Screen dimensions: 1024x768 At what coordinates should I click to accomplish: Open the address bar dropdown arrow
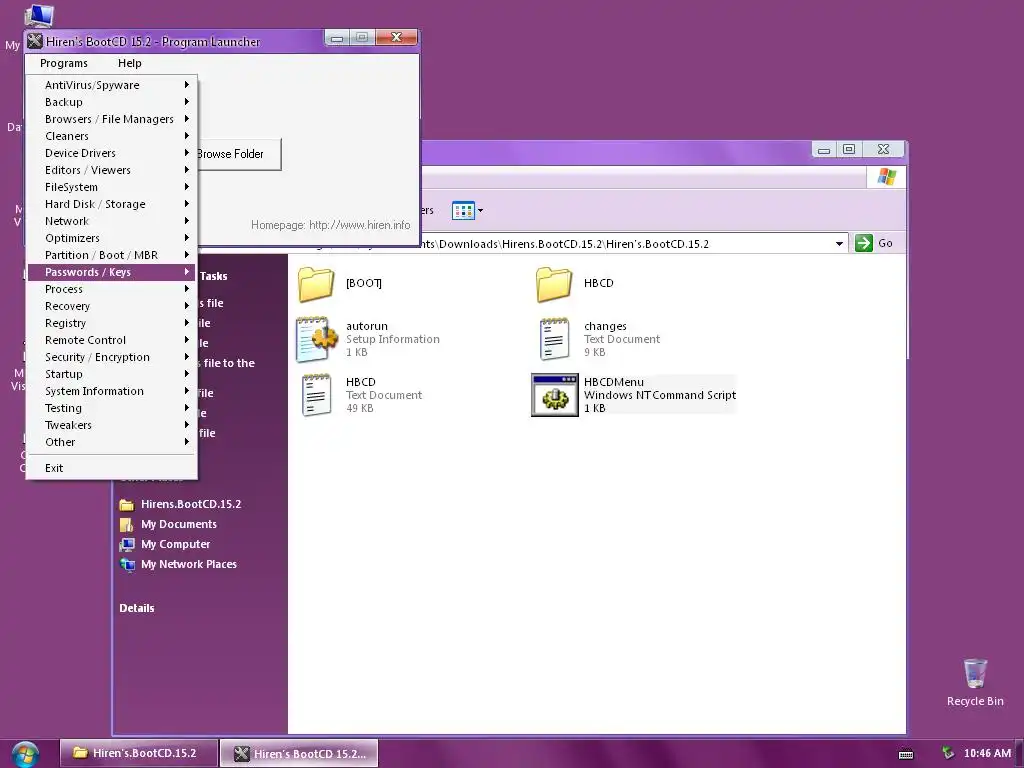coord(839,244)
